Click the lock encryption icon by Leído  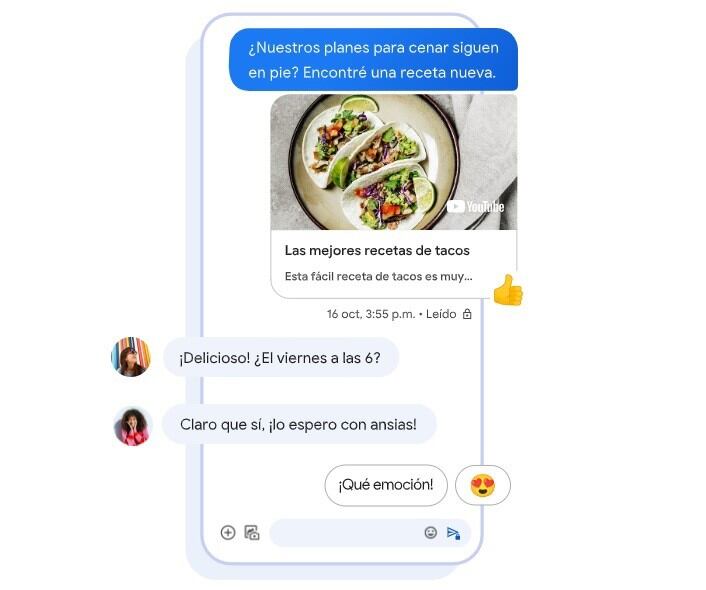click(x=467, y=314)
